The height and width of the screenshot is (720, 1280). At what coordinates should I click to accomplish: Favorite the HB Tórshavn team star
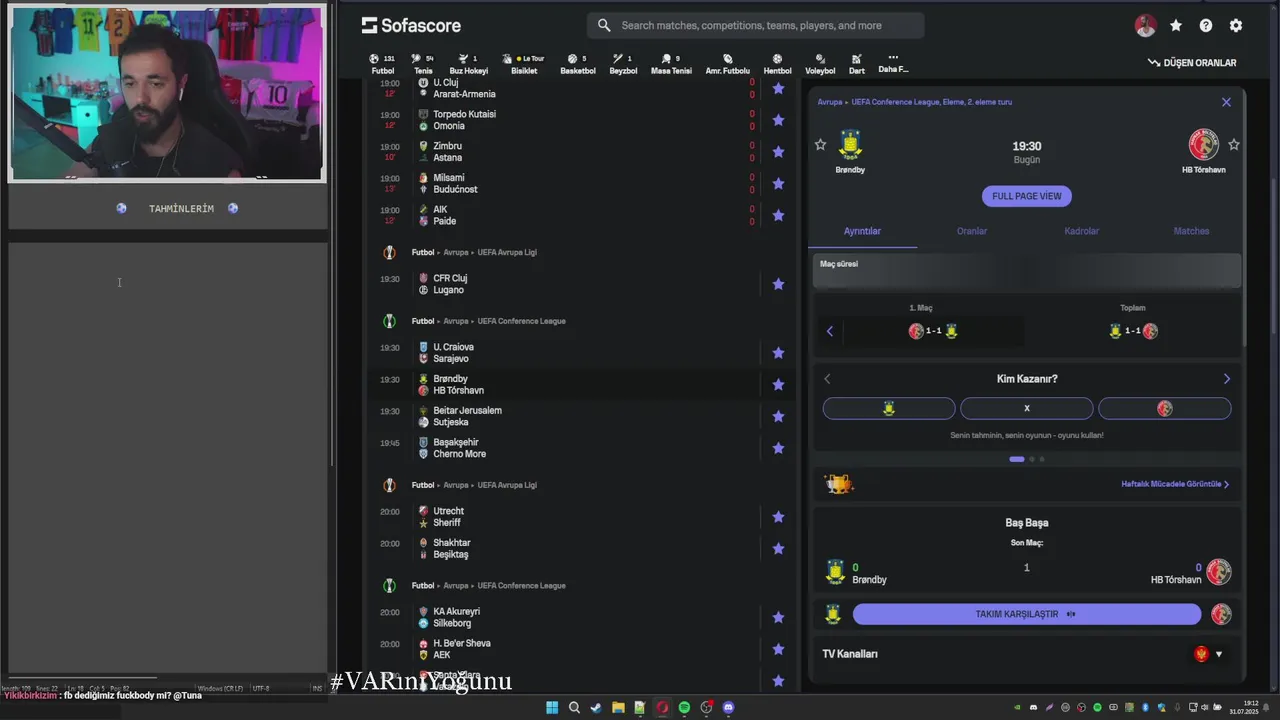coord(1233,145)
